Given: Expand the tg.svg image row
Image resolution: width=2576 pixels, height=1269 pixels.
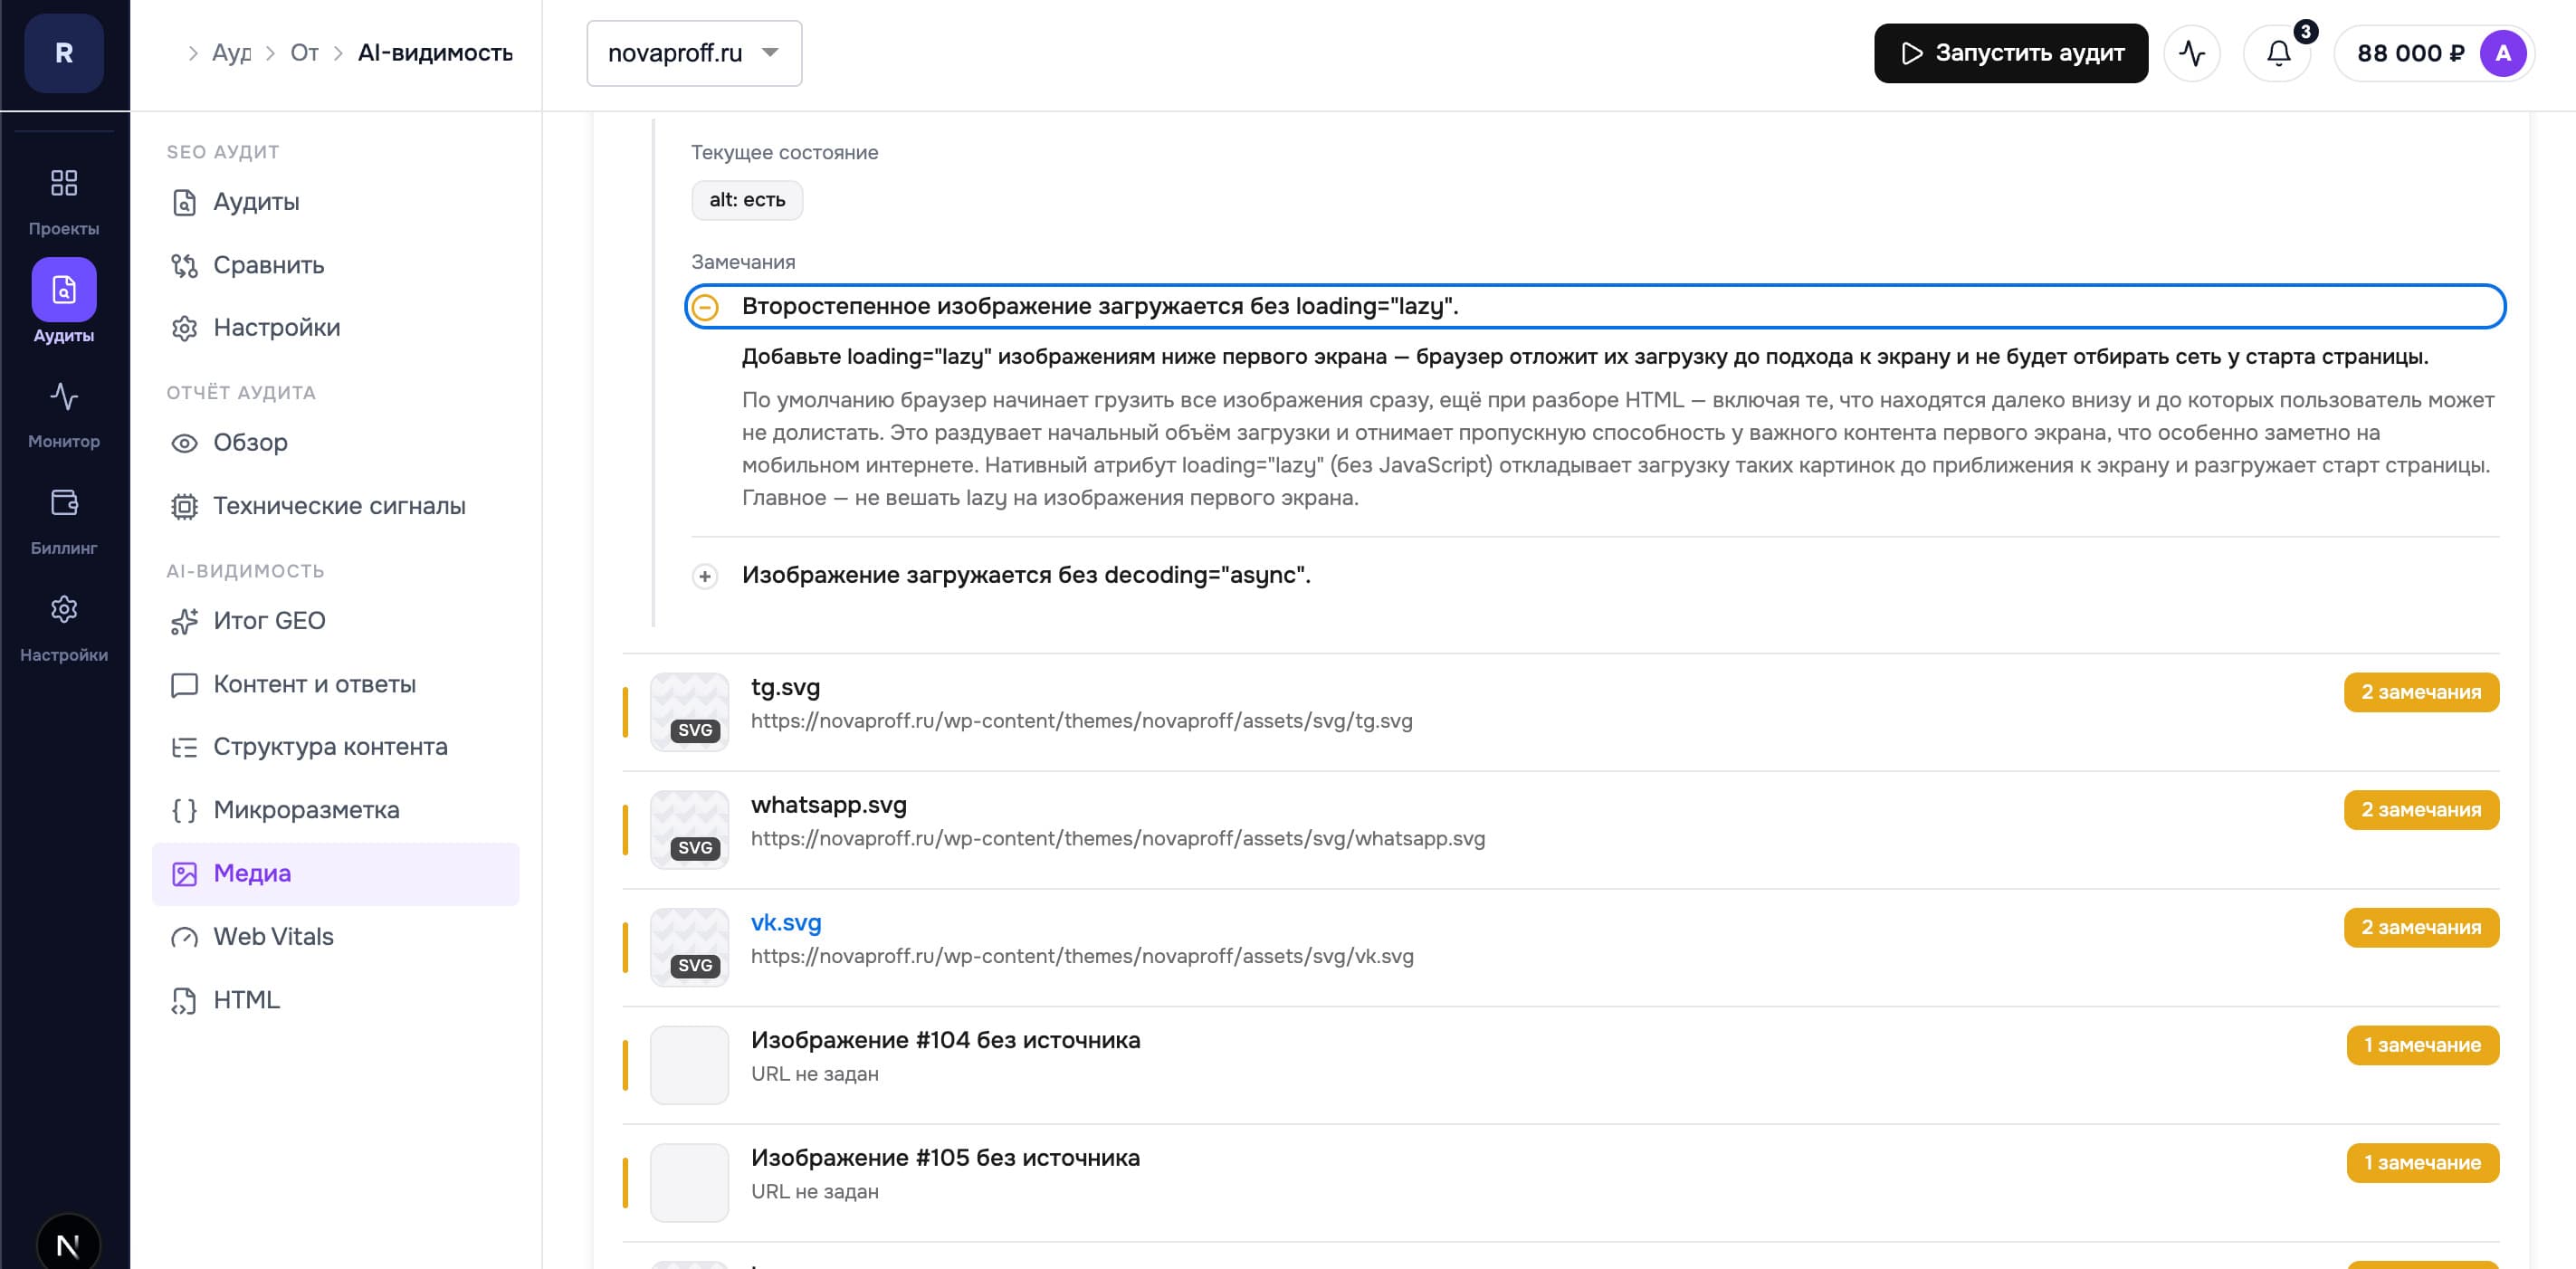Looking at the screenshot, I should click(x=1560, y=711).
